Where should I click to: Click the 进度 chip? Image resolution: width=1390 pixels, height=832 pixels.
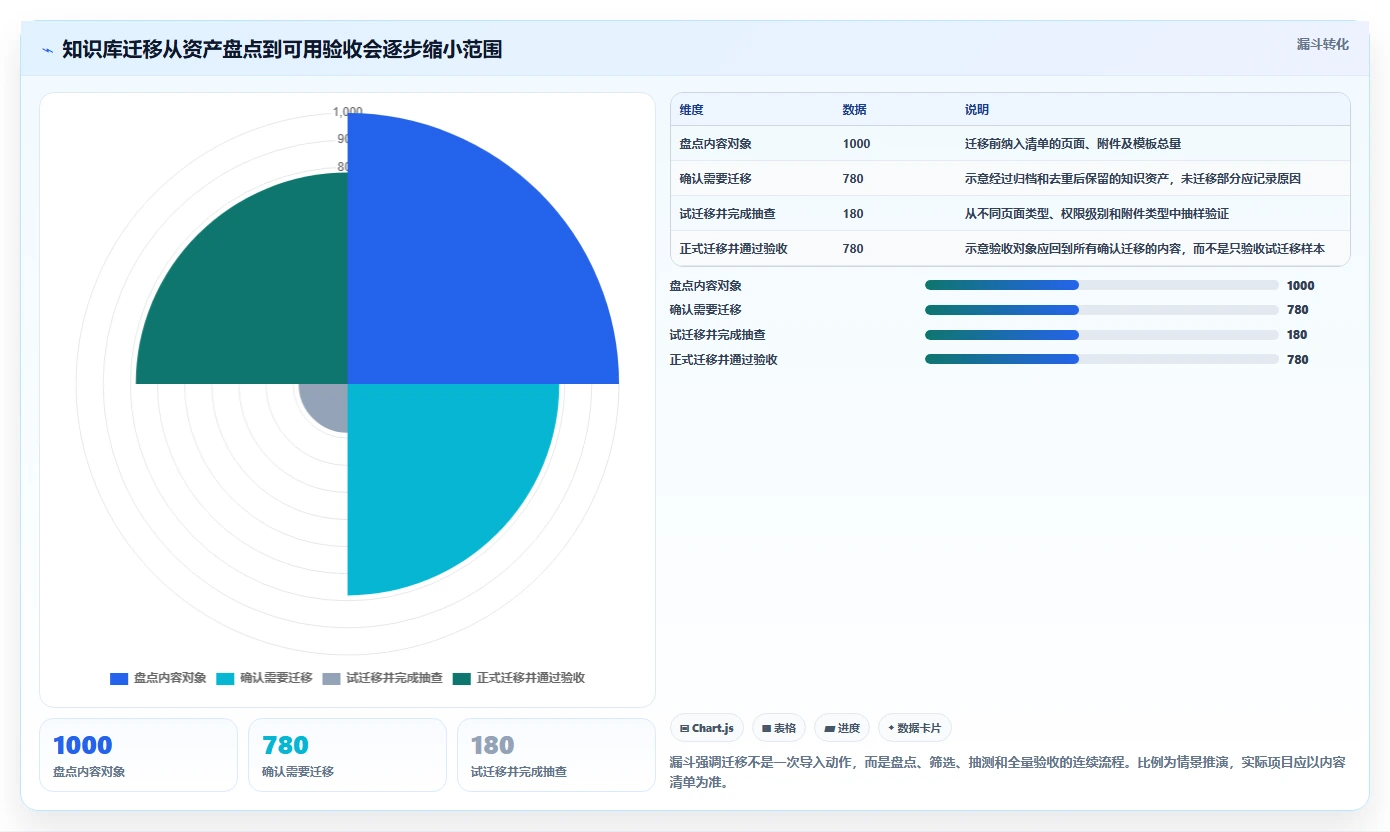842,728
